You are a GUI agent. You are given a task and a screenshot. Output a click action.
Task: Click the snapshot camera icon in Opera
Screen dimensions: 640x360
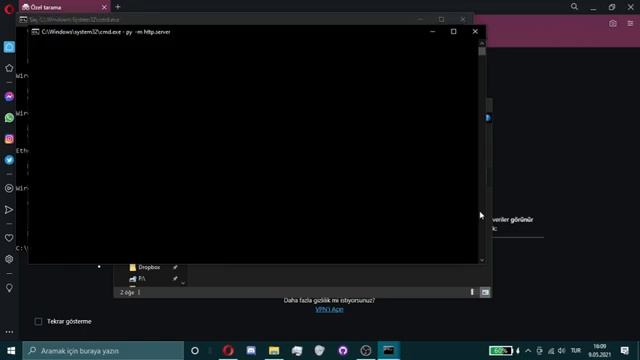point(613,24)
